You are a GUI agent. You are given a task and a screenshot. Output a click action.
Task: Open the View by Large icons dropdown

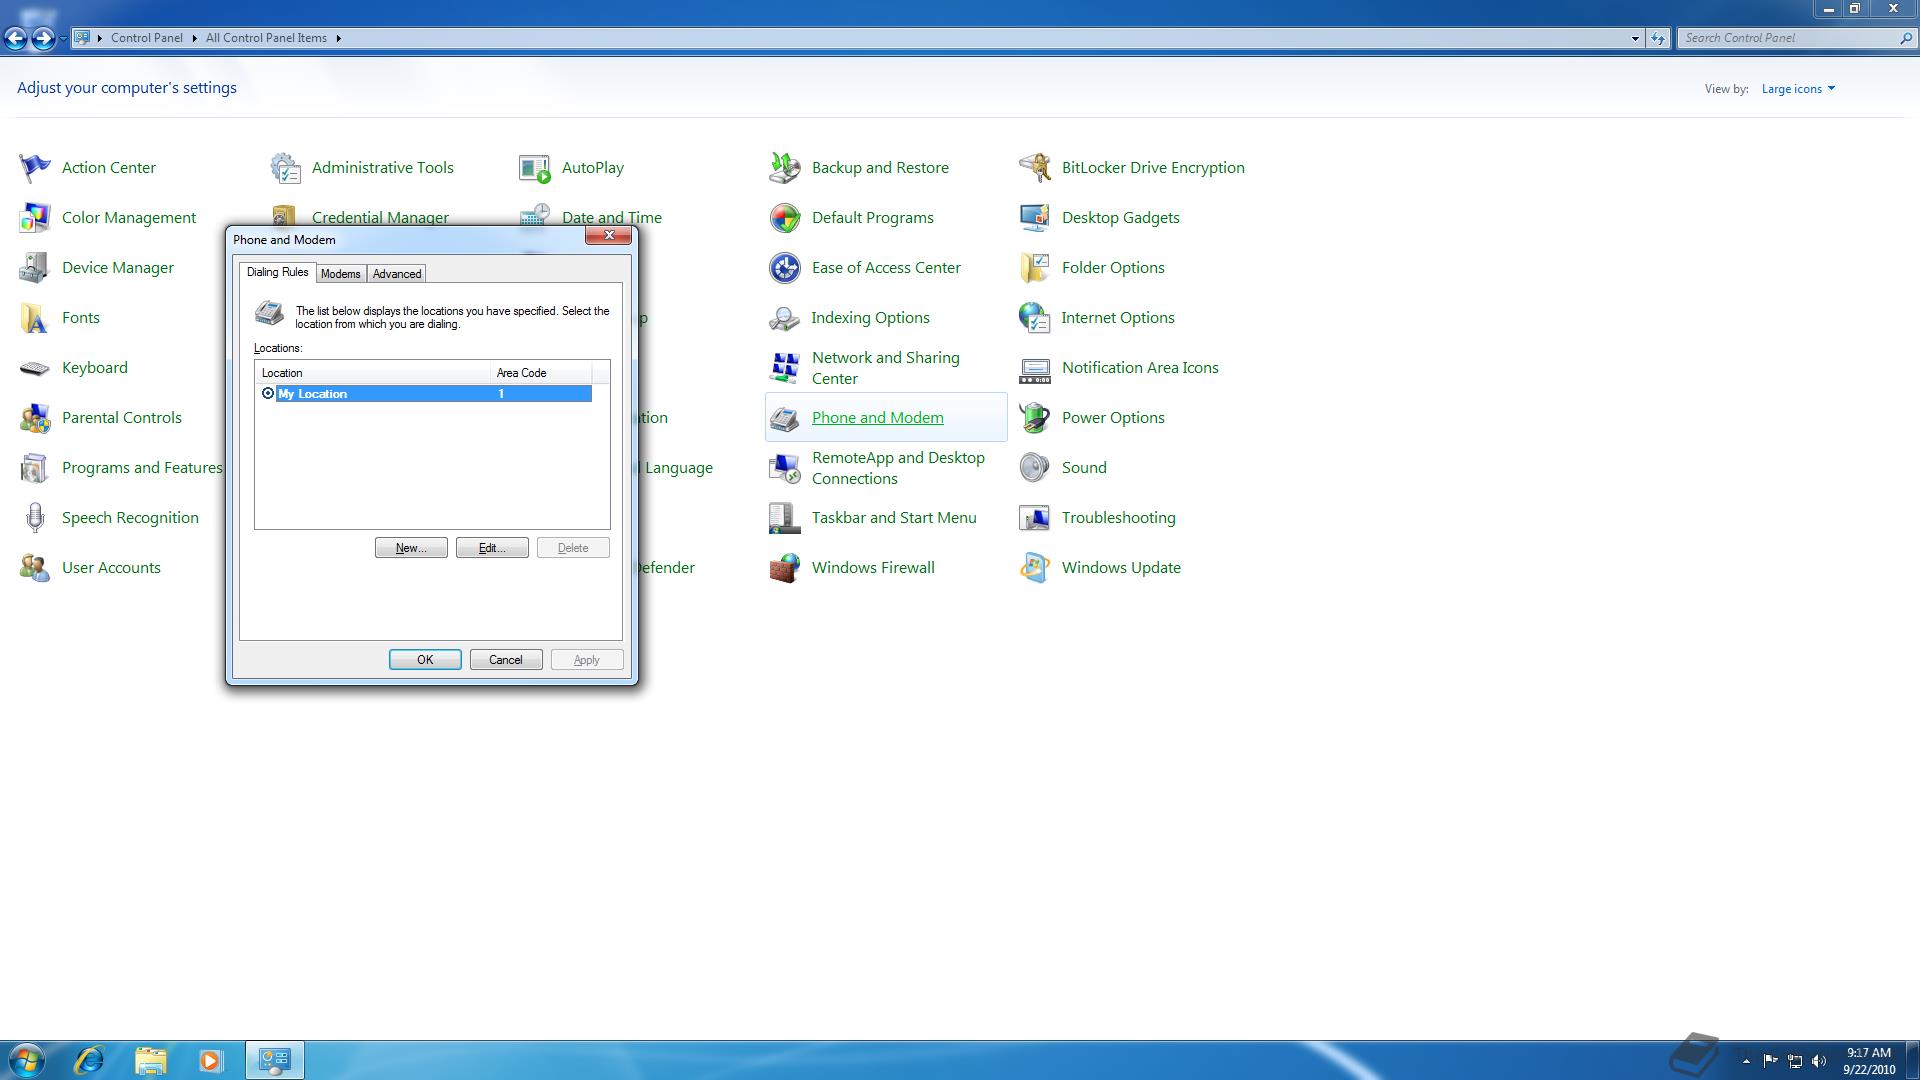click(x=1798, y=89)
